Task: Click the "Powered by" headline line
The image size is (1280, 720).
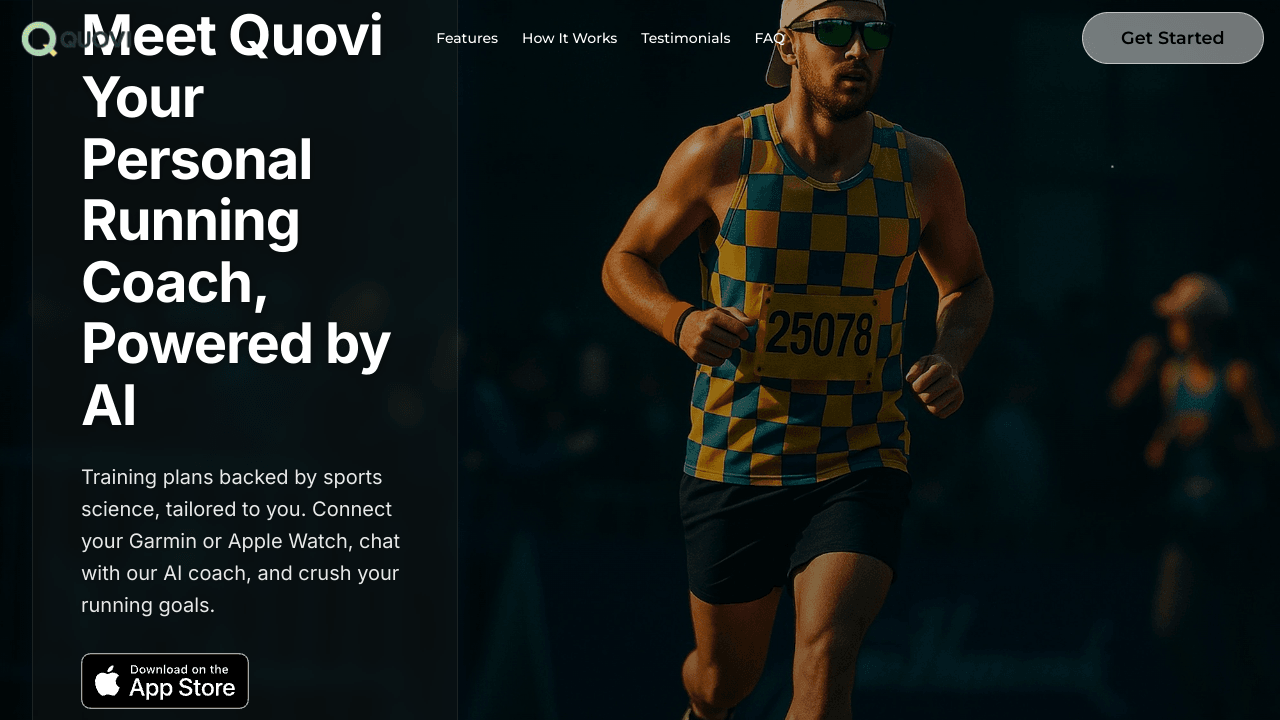Action: point(236,344)
